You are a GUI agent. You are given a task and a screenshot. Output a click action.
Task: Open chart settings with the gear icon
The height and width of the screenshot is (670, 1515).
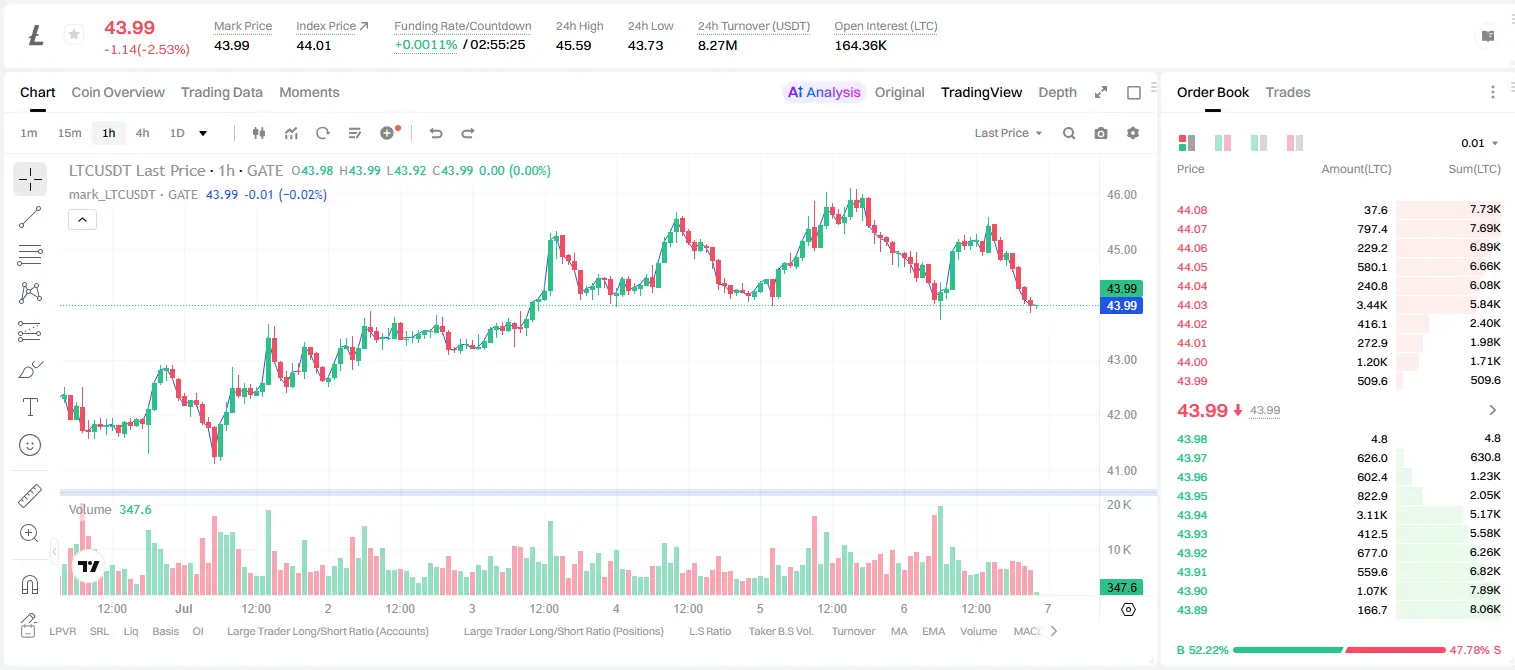coord(1133,133)
